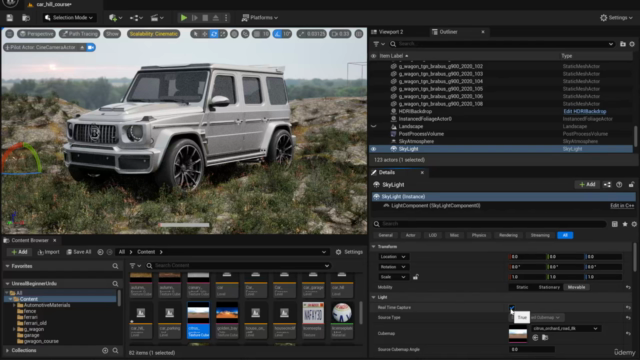This screenshot has height=360, width=640.
Task: Open play options three-dot menu
Action: point(226,18)
